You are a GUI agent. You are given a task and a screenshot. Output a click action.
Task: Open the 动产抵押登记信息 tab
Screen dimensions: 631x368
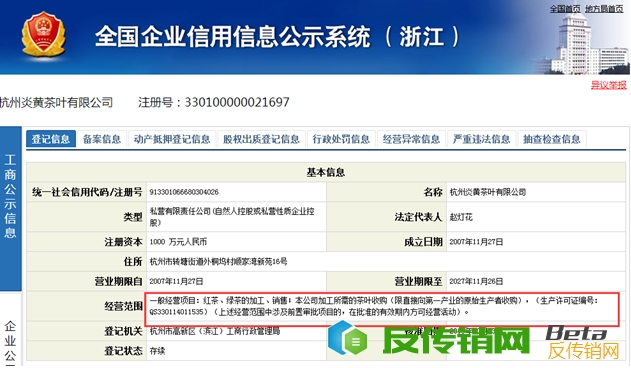(x=172, y=139)
